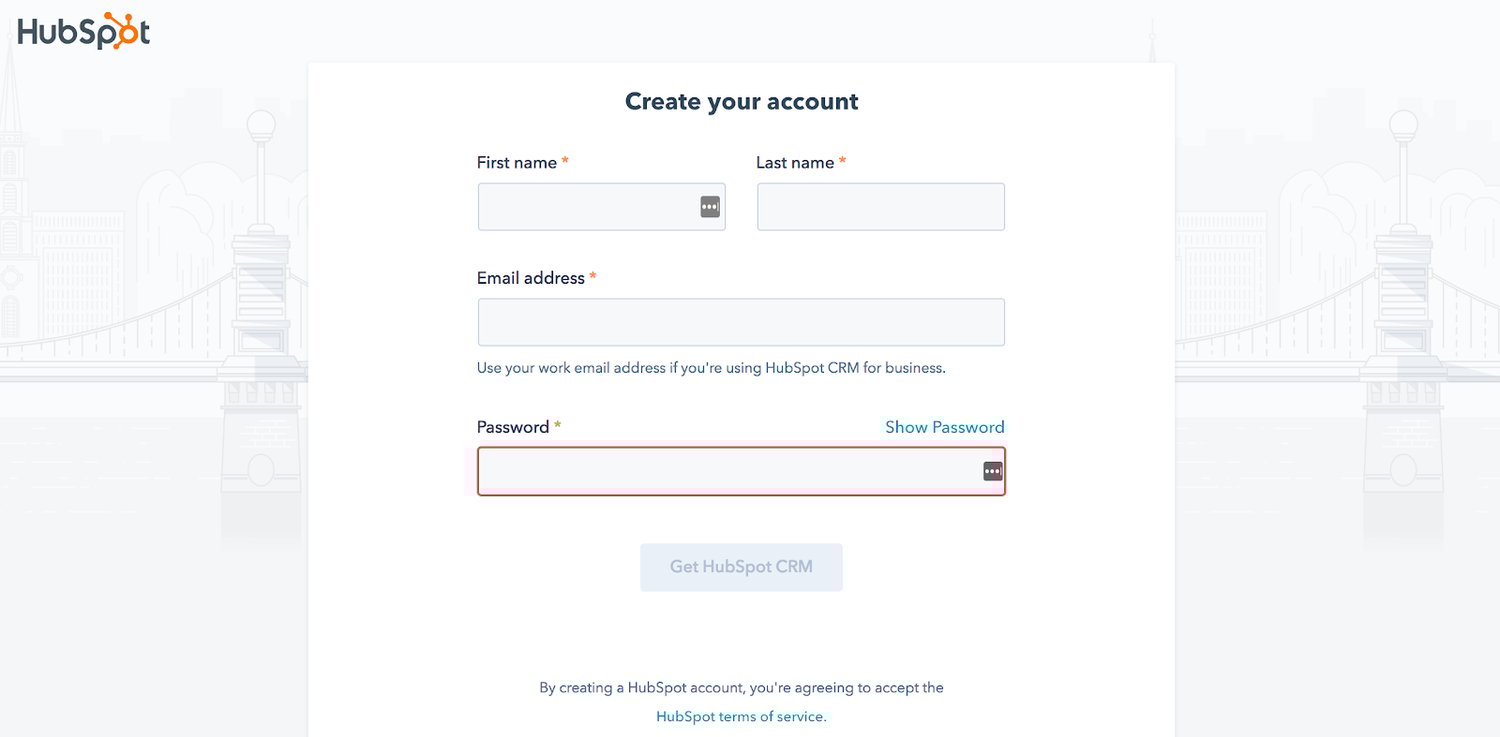This screenshot has width=1500, height=737.
Task: Click the HubSpot logo
Action: [x=84, y=32]
